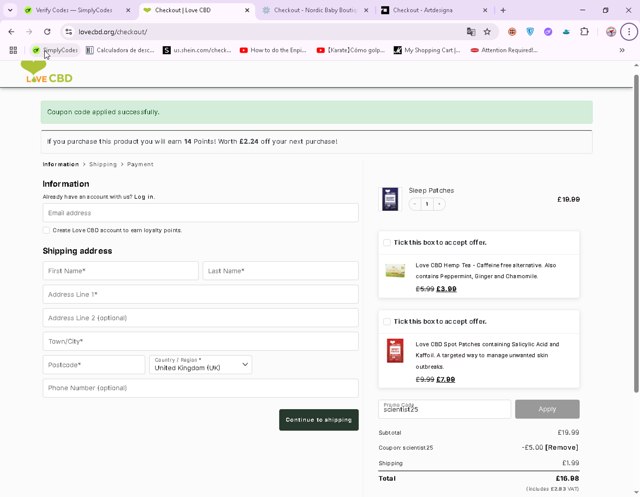Click the shield extension icon
The width and height of the screenshot is (640, 497).
(530, 31)
